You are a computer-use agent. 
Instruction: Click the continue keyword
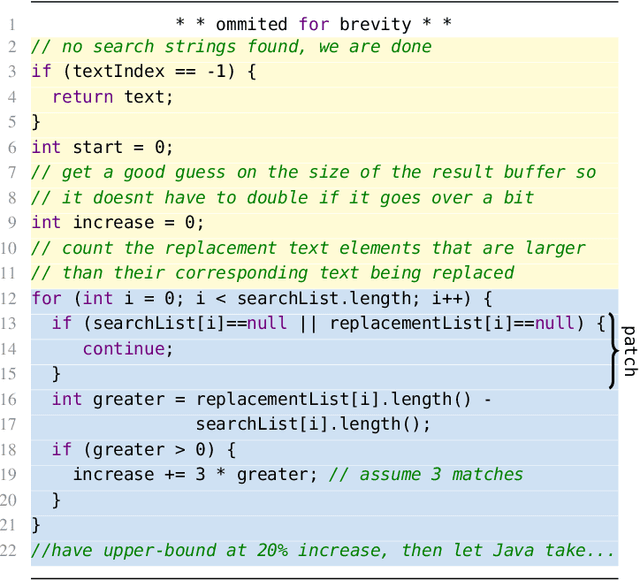(127, 349)
